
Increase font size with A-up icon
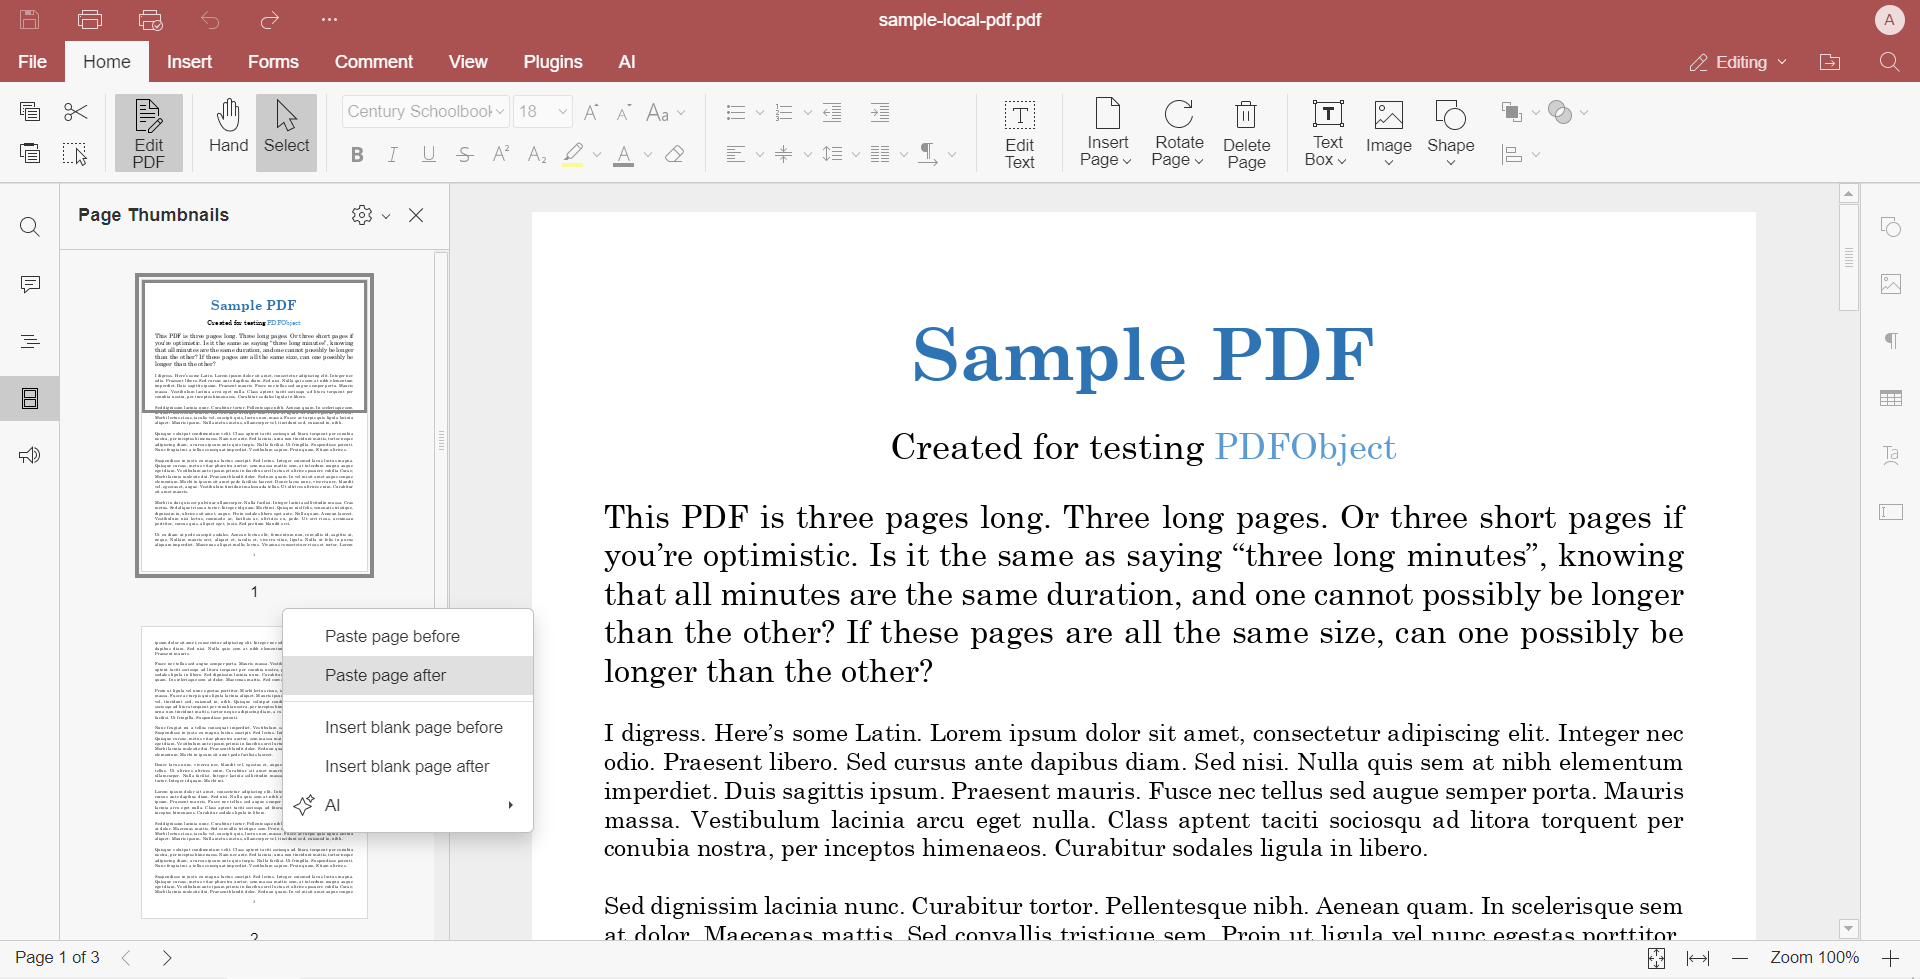click(x=591, y=112)
